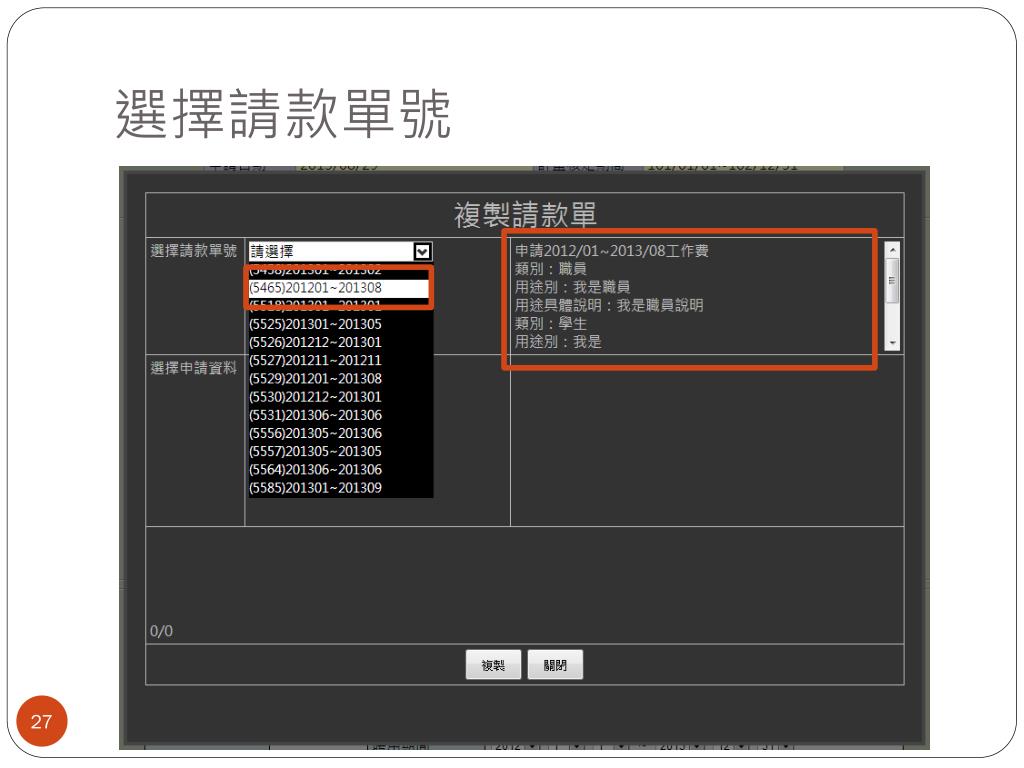This screenshot has width=1024, height=768.
Task: Click text 申請2012/01~2013/08工作費
Action: (x=612, y=251)
